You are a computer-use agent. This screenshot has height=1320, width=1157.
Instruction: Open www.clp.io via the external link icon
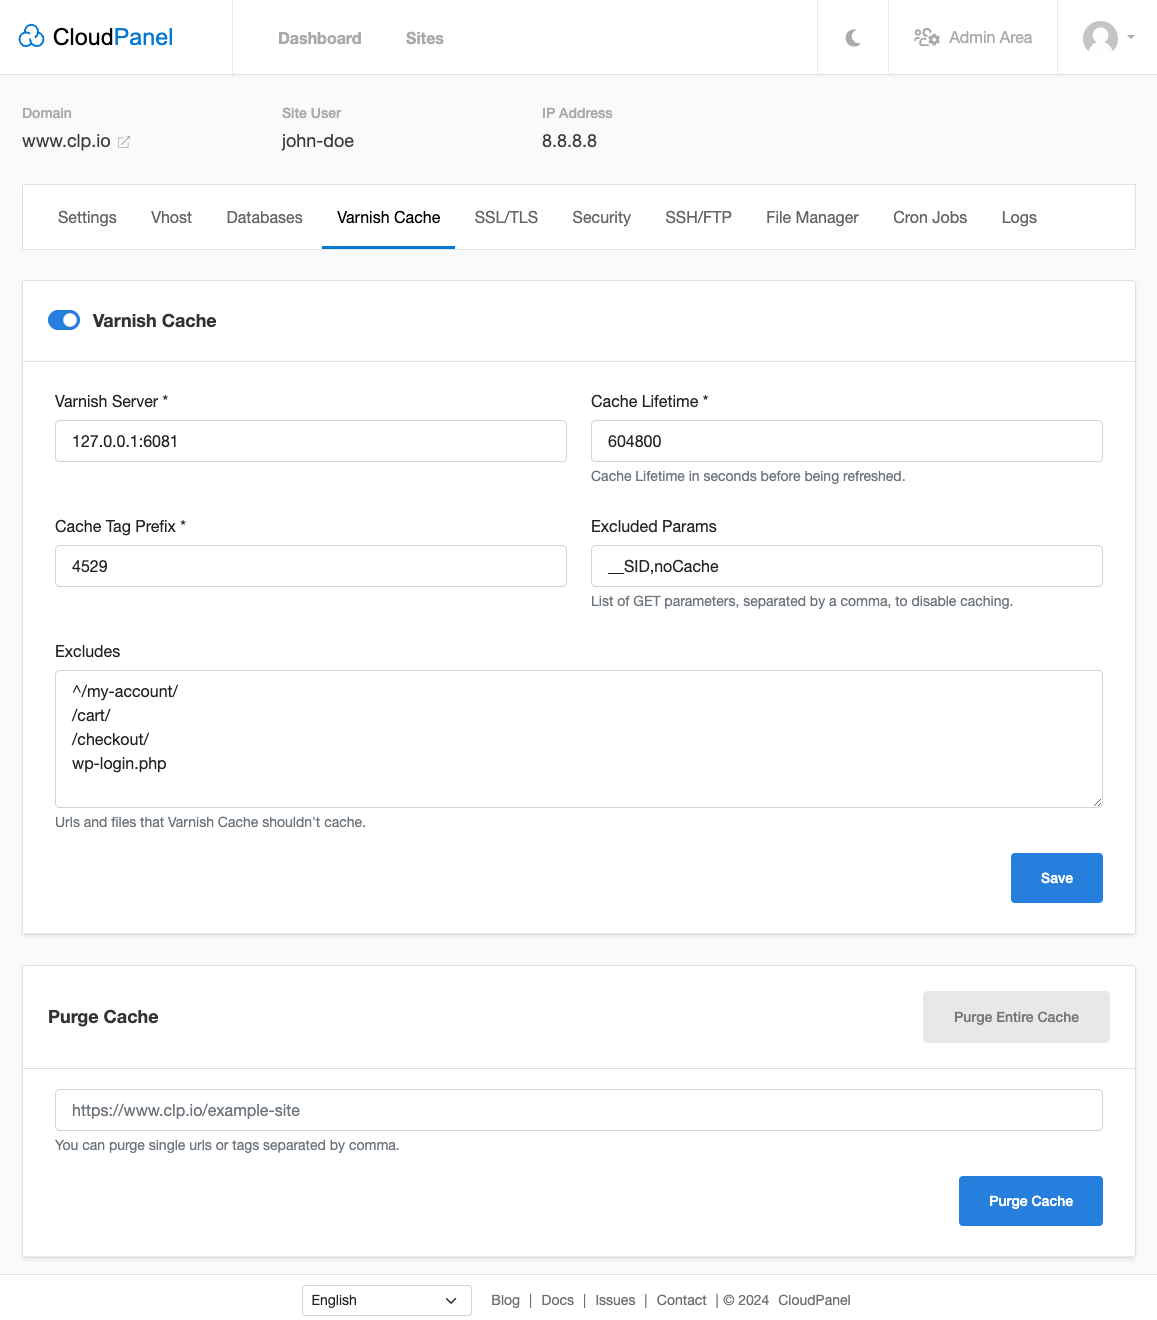tap(124, 141)
